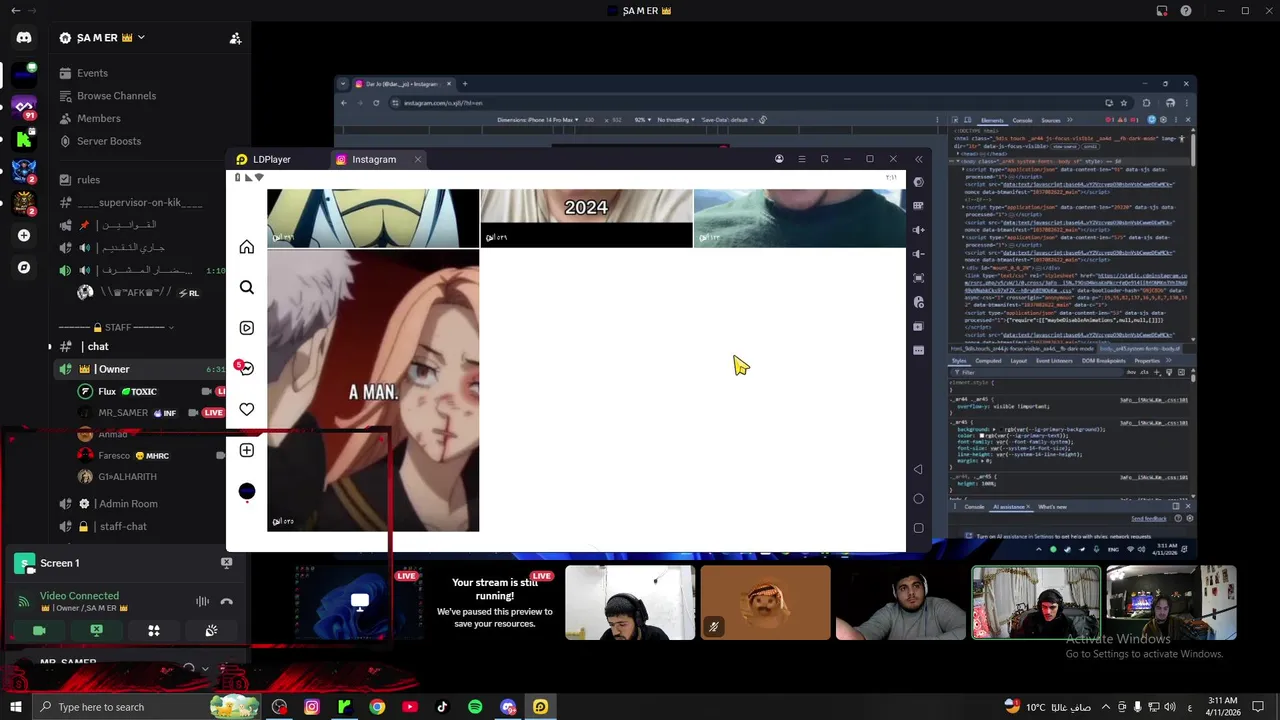The image size is (1280, 720).
Task: Toggle camera on in Discord voice panel
Action: pyautogui.click(x=39, y=631)
